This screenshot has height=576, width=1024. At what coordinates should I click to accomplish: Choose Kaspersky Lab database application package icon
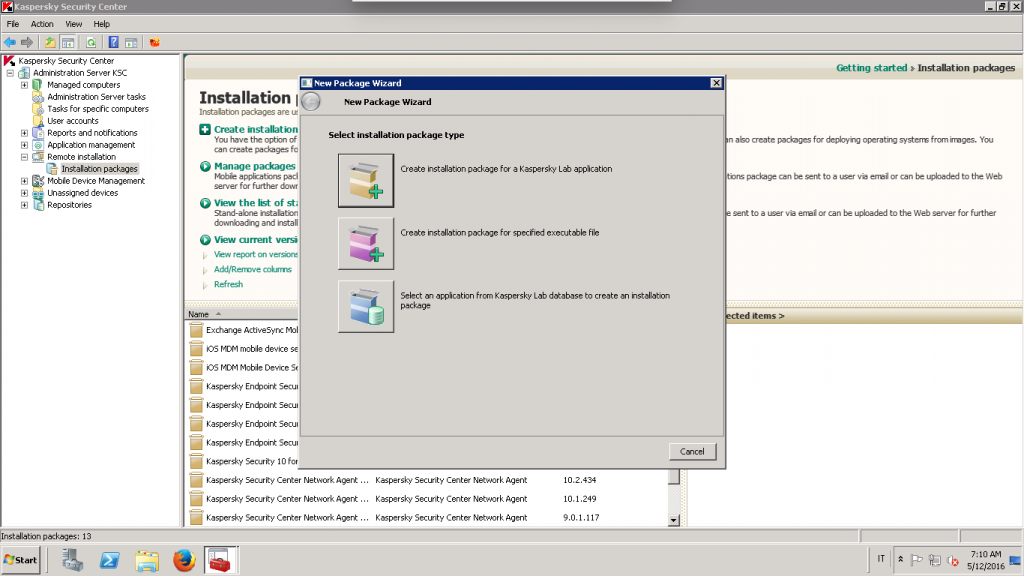coord(366,307)
